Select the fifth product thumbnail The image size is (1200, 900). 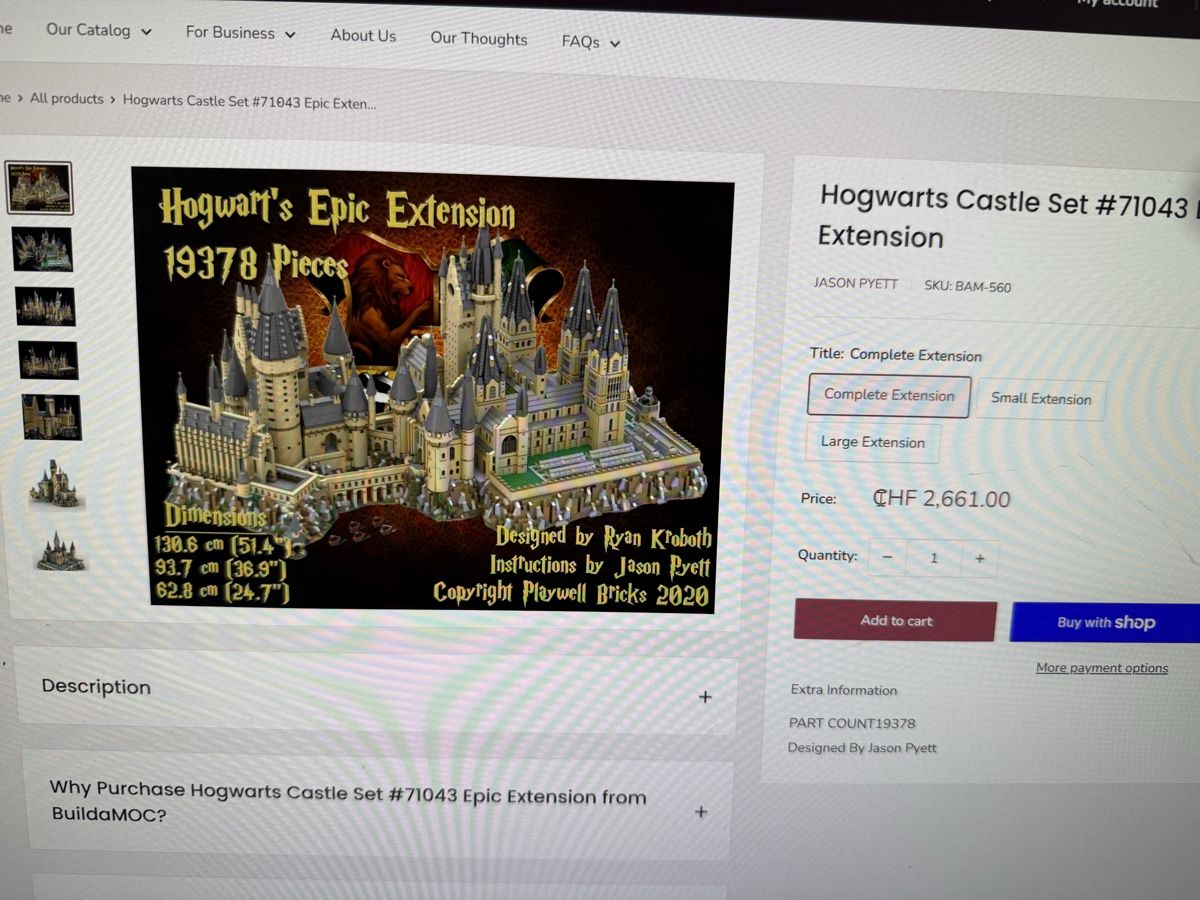coord(52,417)
